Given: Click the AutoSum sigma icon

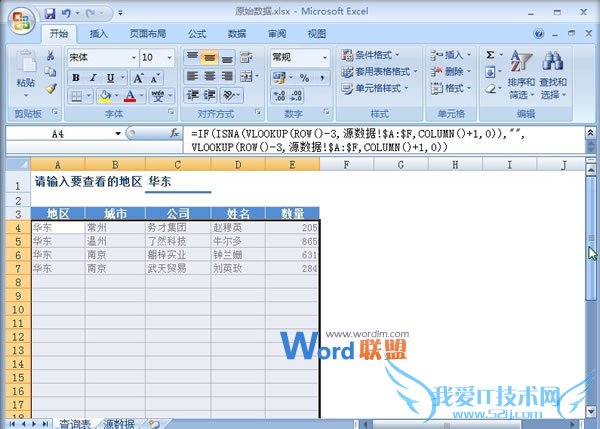Looking at the screenshot, I should tap(490, 55).
